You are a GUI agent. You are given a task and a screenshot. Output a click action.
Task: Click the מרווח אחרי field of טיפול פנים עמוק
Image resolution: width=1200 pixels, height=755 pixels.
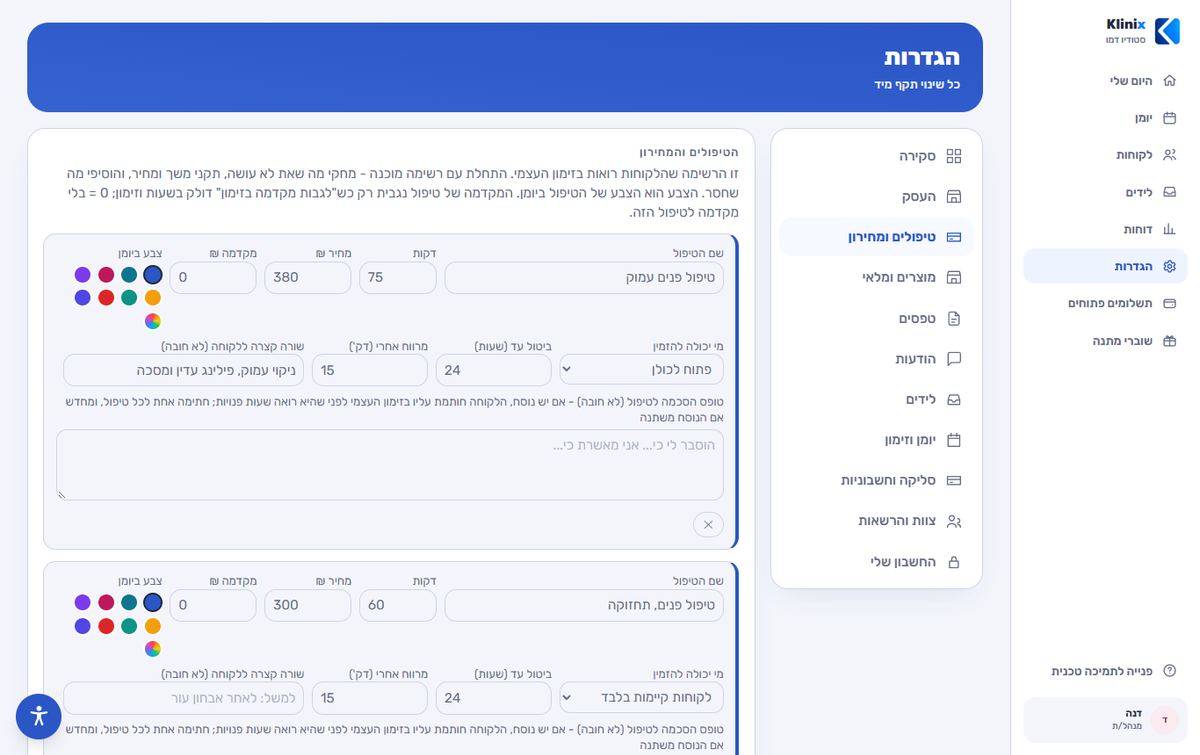(x=370, y=370)
